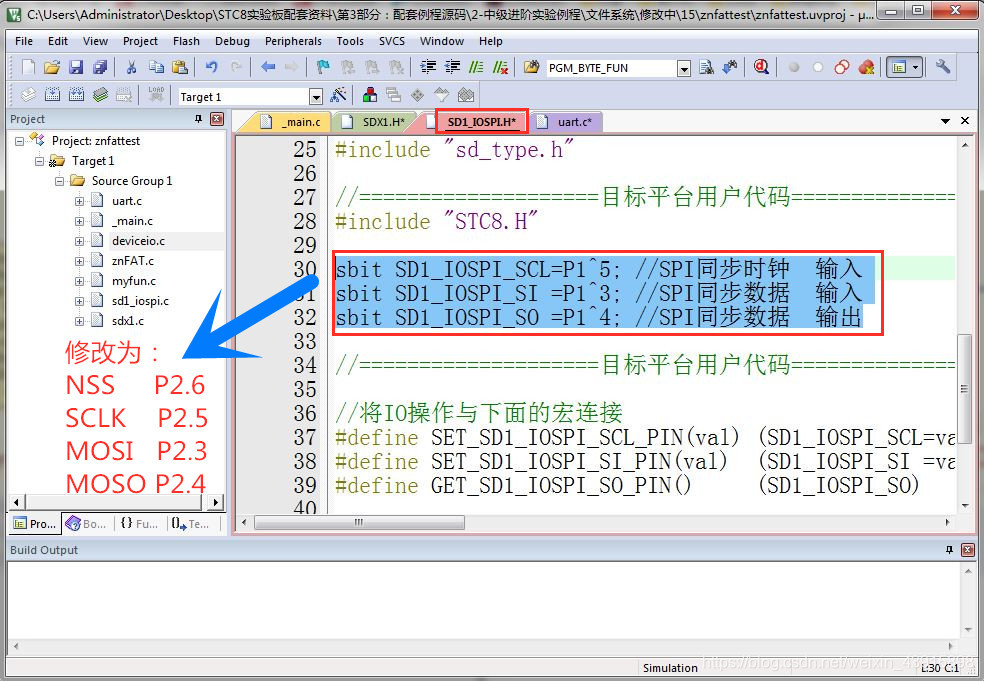Image resolution: width=984 pixels, height=681 pixels.
Task: Select the Templates bottom panel tab
Action: coord(191,523)
